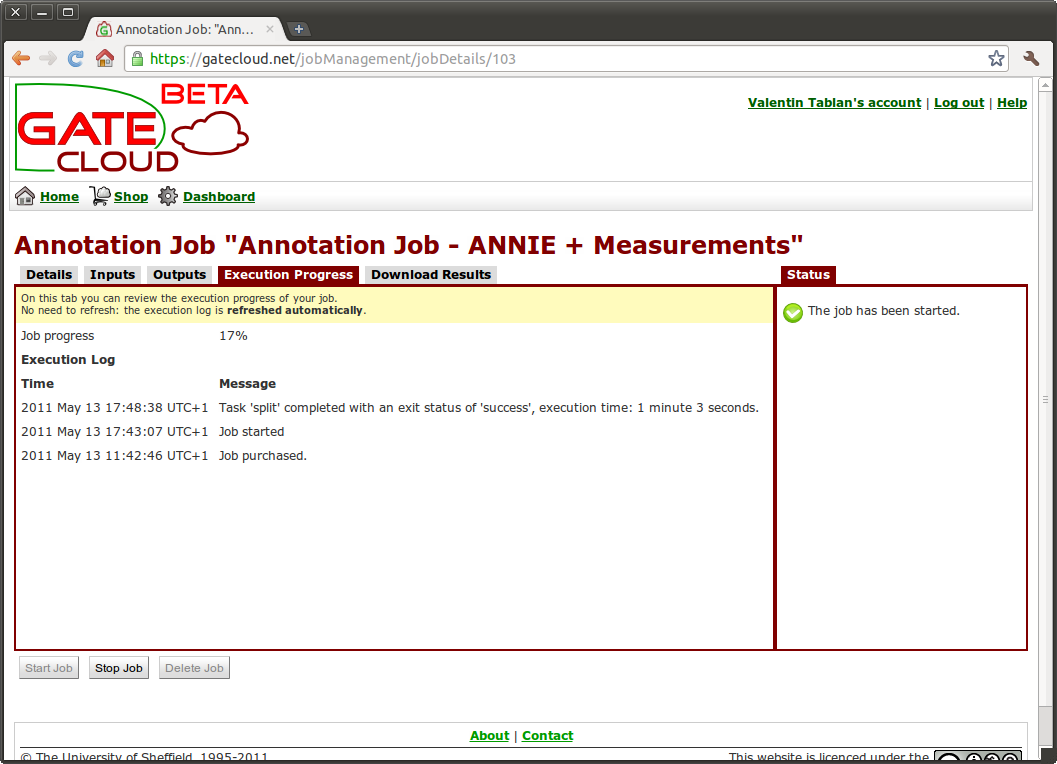Click the page vertical scrollbar
1057x764 pixels.
(x=1046, y=399)
